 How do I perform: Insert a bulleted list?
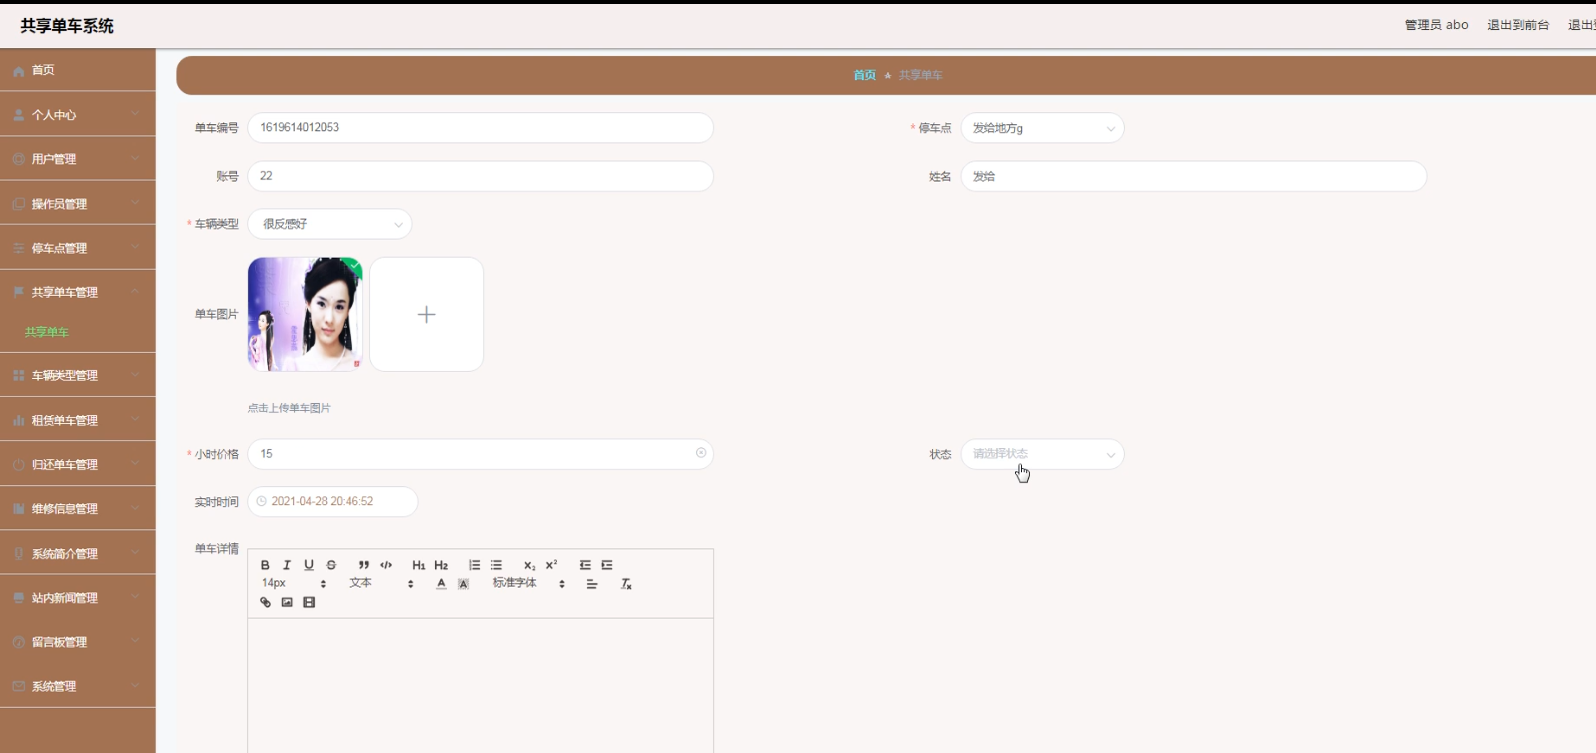(496, 565)
